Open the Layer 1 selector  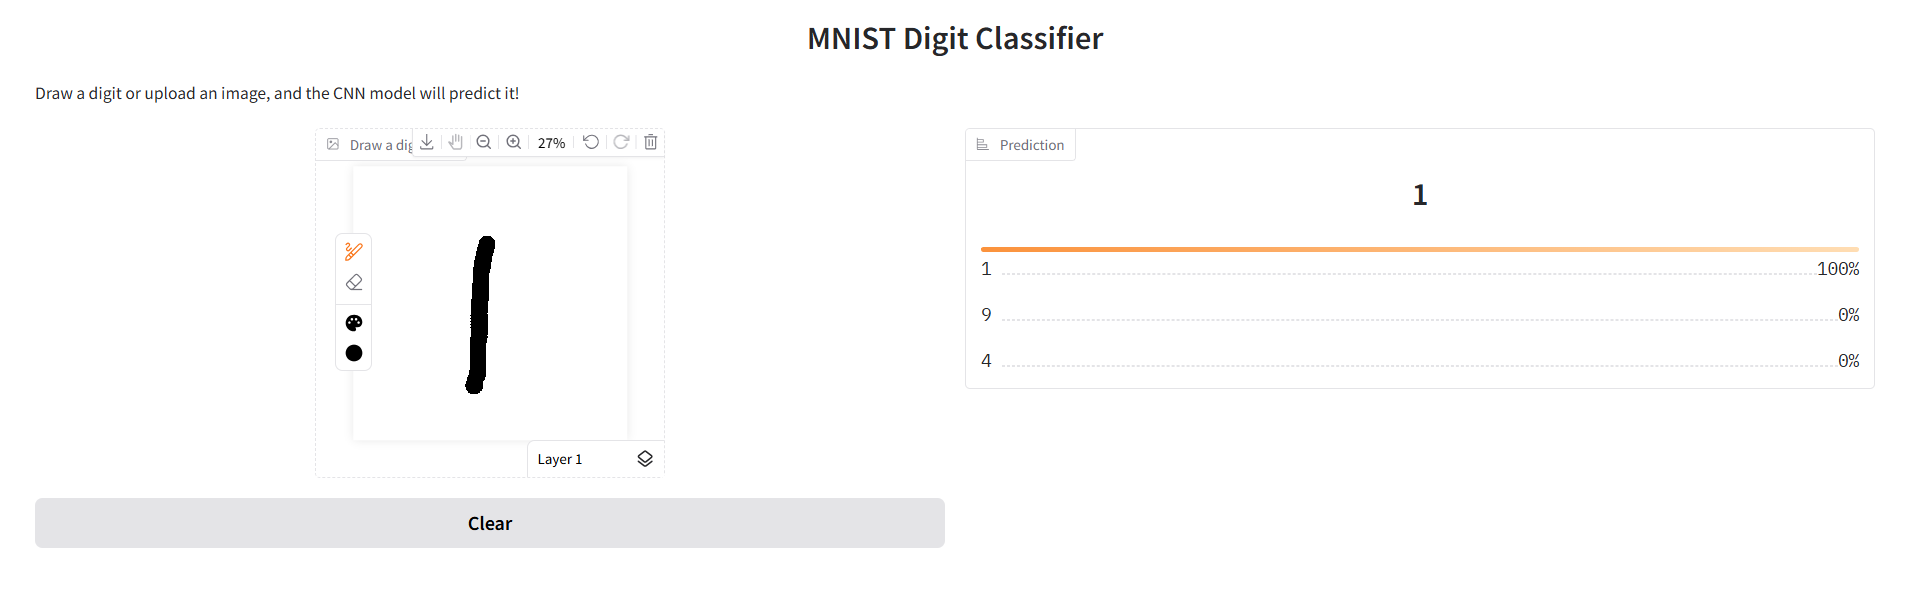(x=560, y=459)
